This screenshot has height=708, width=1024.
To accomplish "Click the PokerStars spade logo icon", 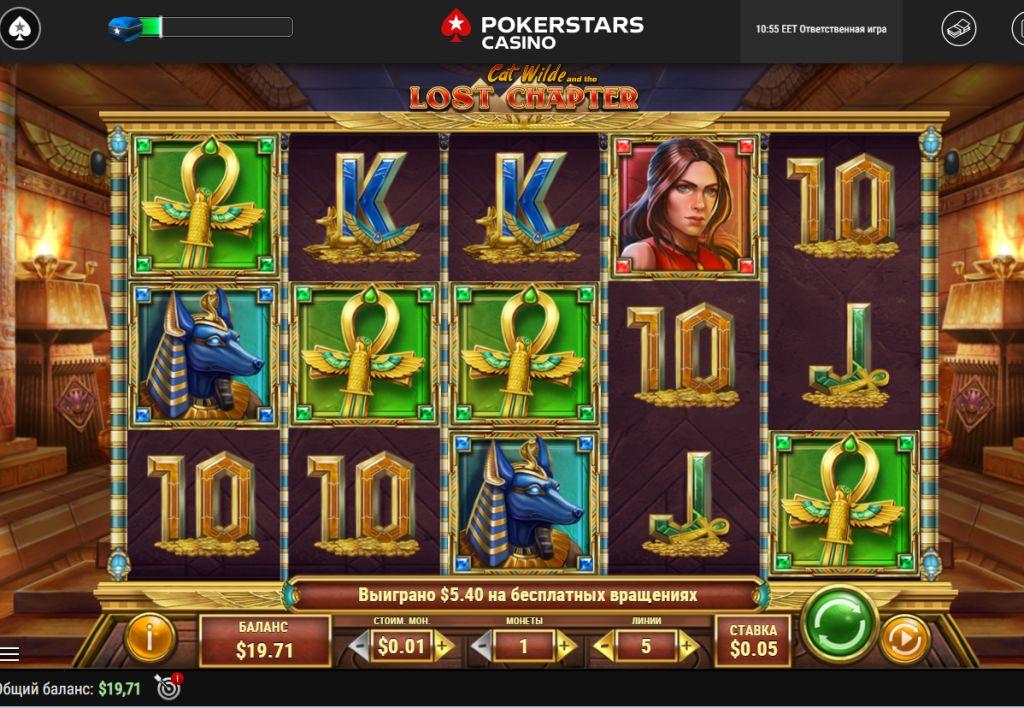I will pos(20,29).
